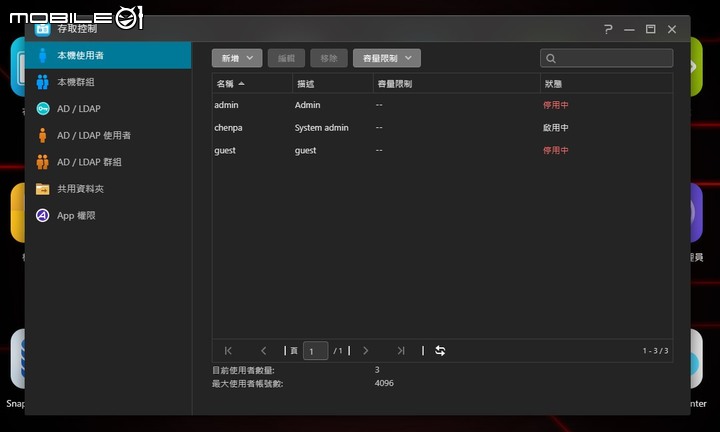The height and width of the screenshot is (432, 720).
Task: Click the Admin description cell
Action: click(308, 105)
